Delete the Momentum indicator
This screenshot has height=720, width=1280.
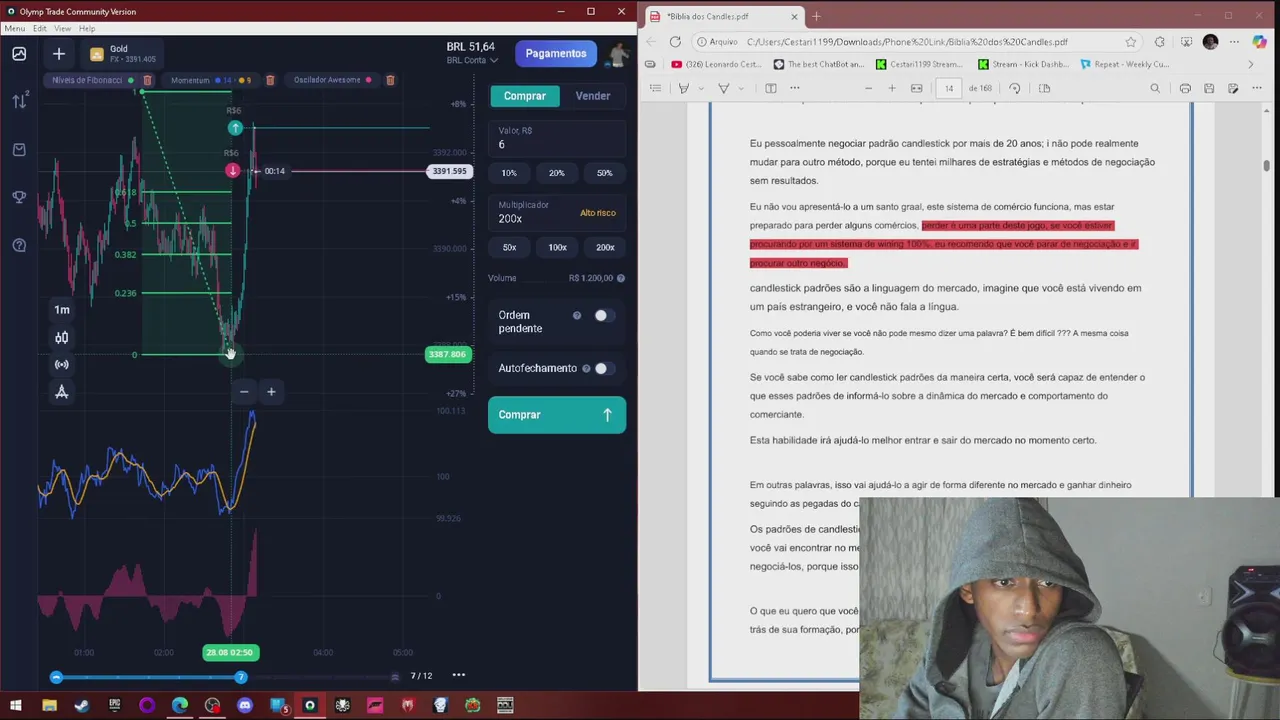[269, 80]
